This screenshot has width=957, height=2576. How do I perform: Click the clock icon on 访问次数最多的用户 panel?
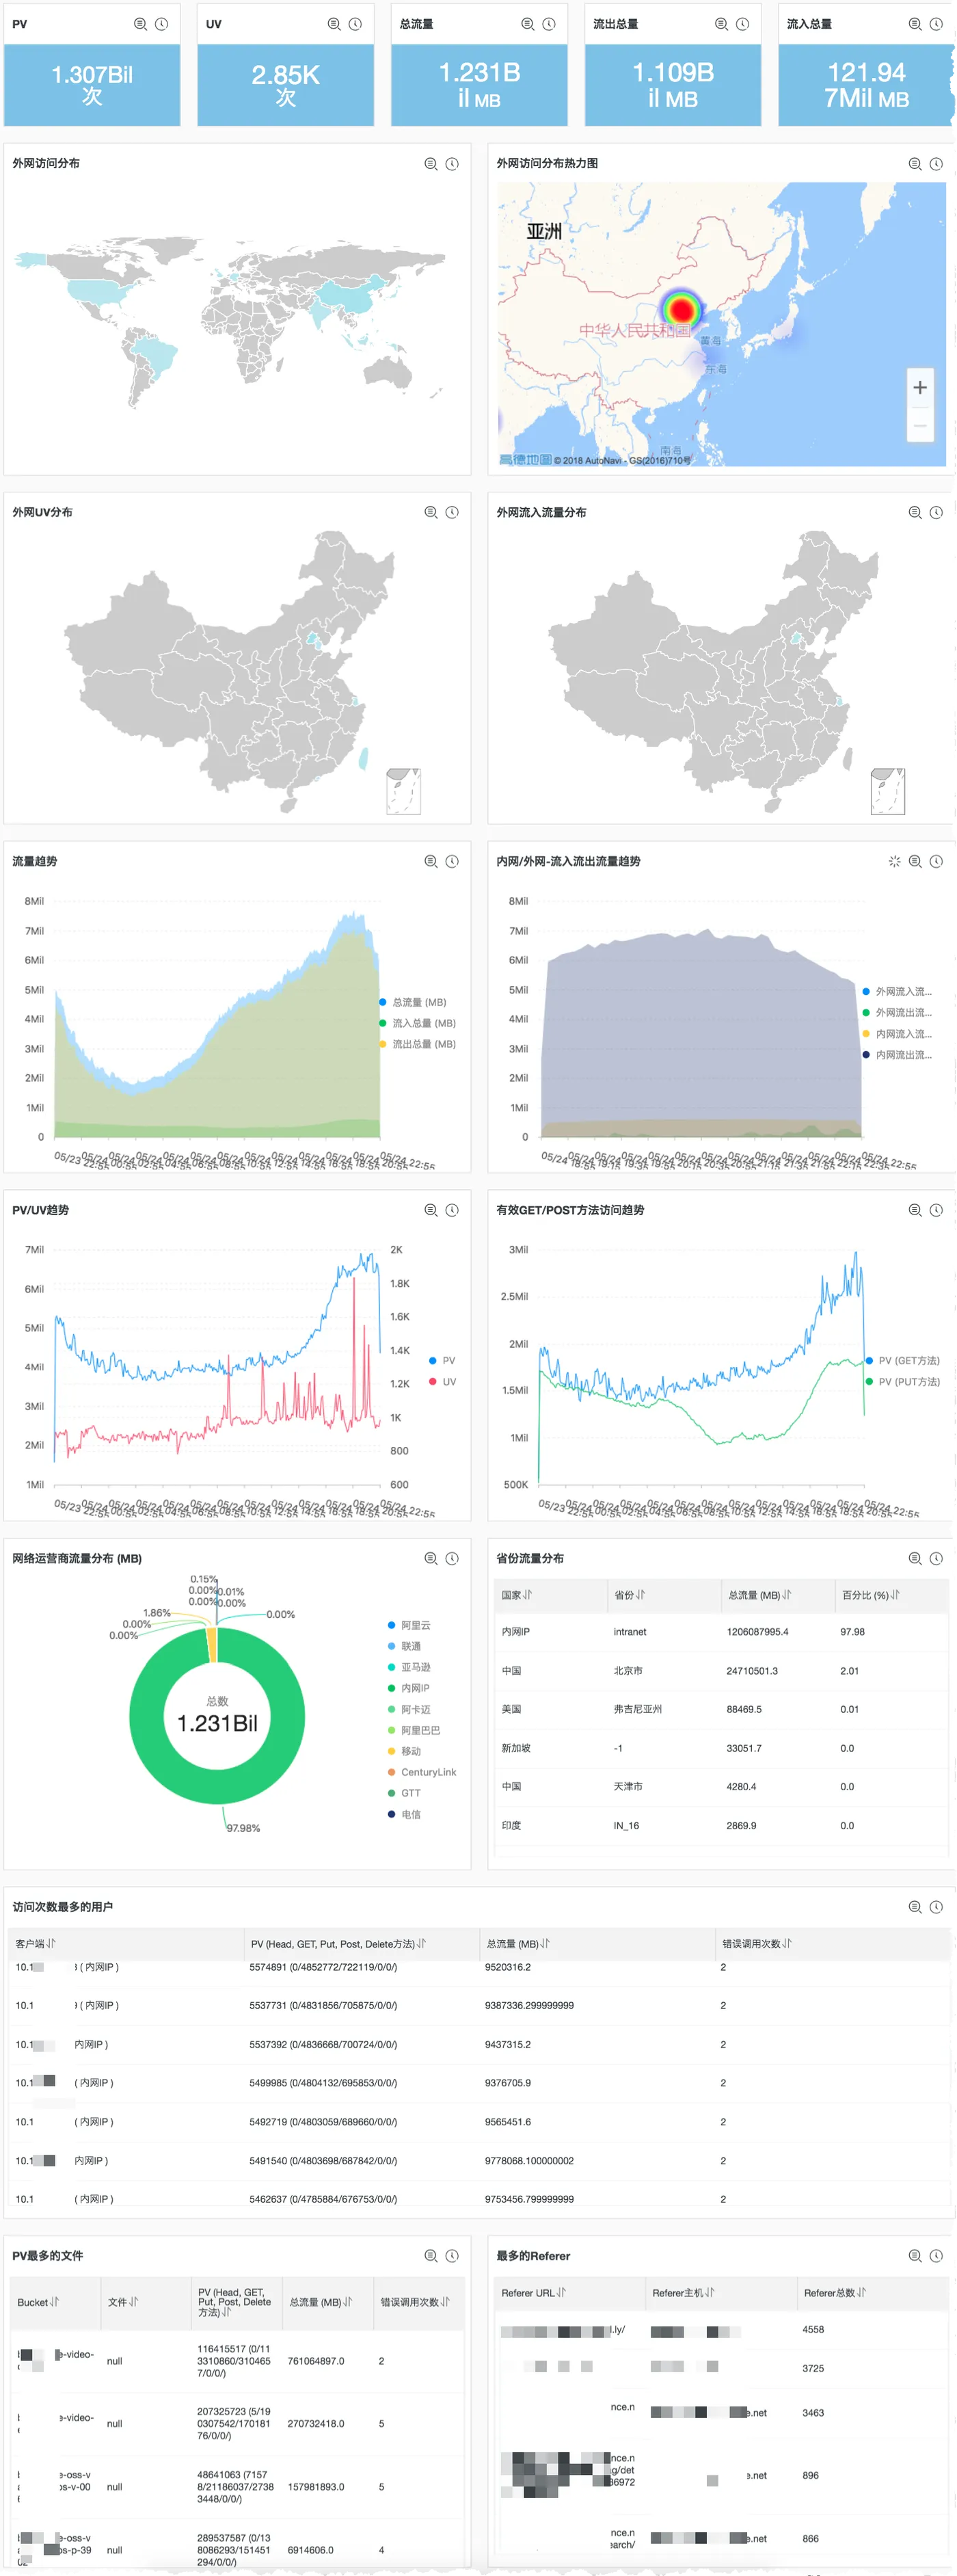tap(936, 1907)
